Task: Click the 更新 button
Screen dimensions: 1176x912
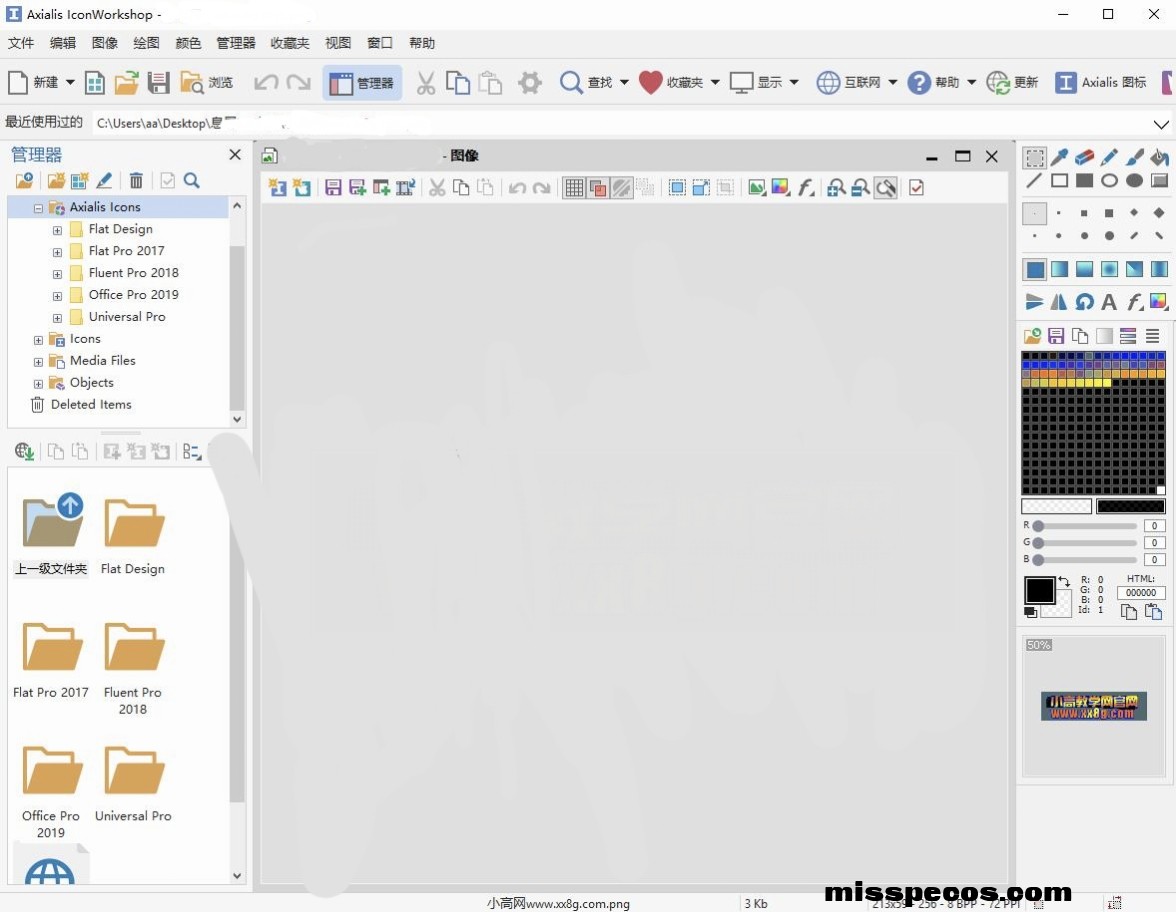Action: click(1012, 83)
